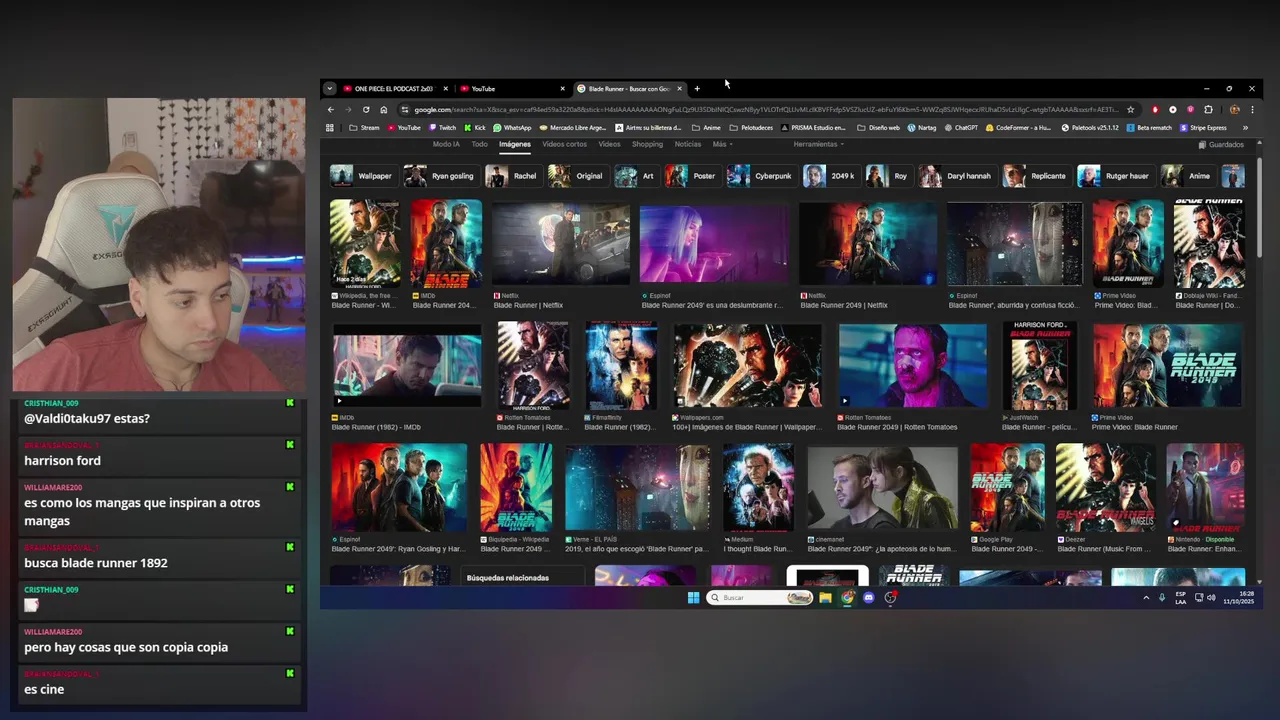Bookmark this page with the star icon

(x=1131, y=110)
